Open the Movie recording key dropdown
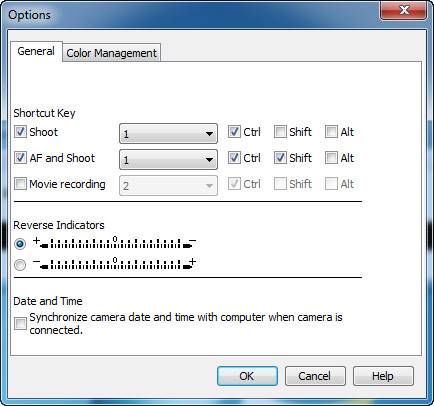The height and width of the screenshot is (406, 434). [x=168, y=185]
